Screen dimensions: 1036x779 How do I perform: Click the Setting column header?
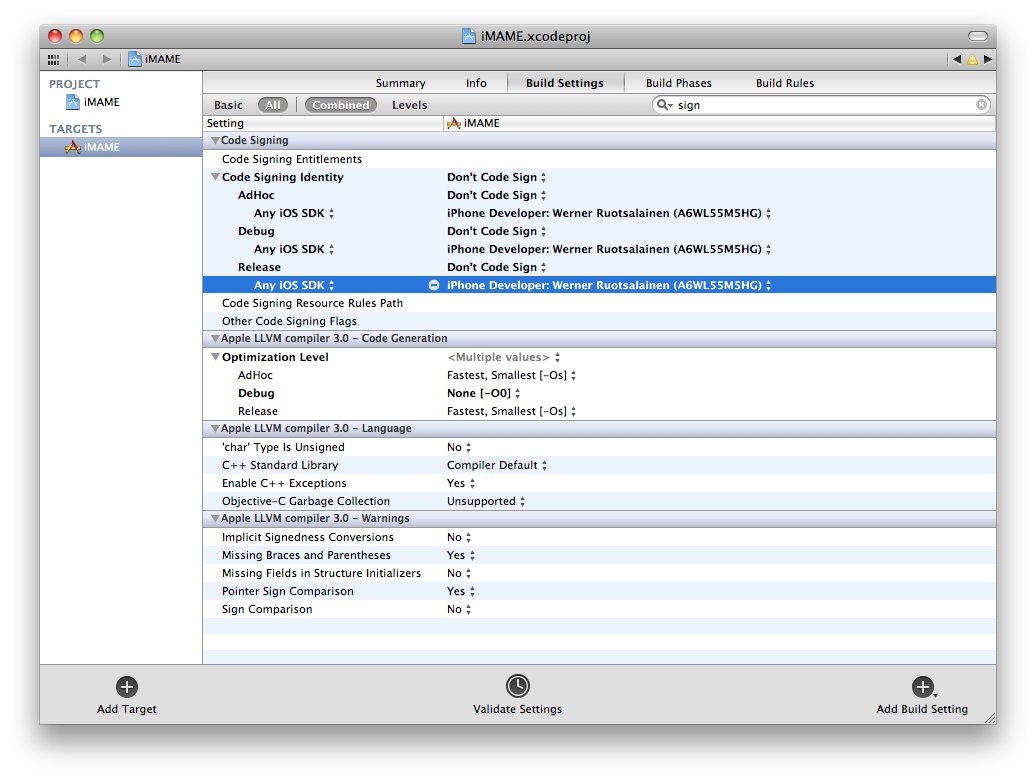[323, 124]
